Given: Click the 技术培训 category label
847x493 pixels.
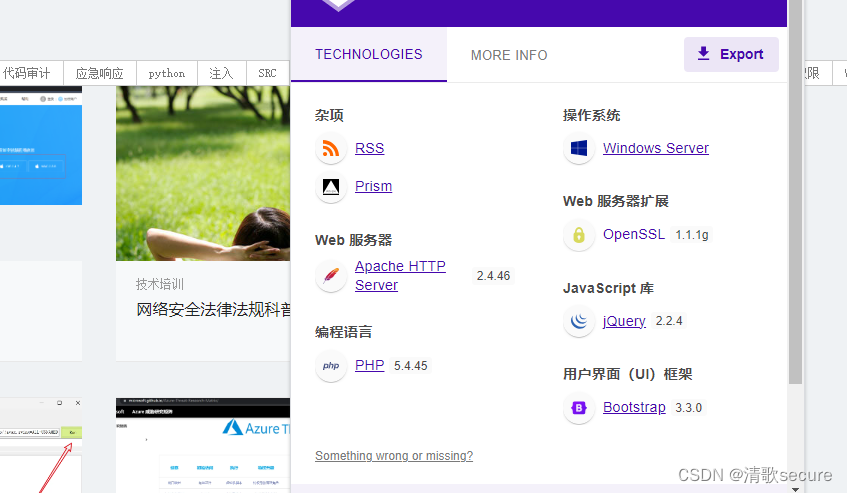Looking at the screenshot, I should (160, 284).
